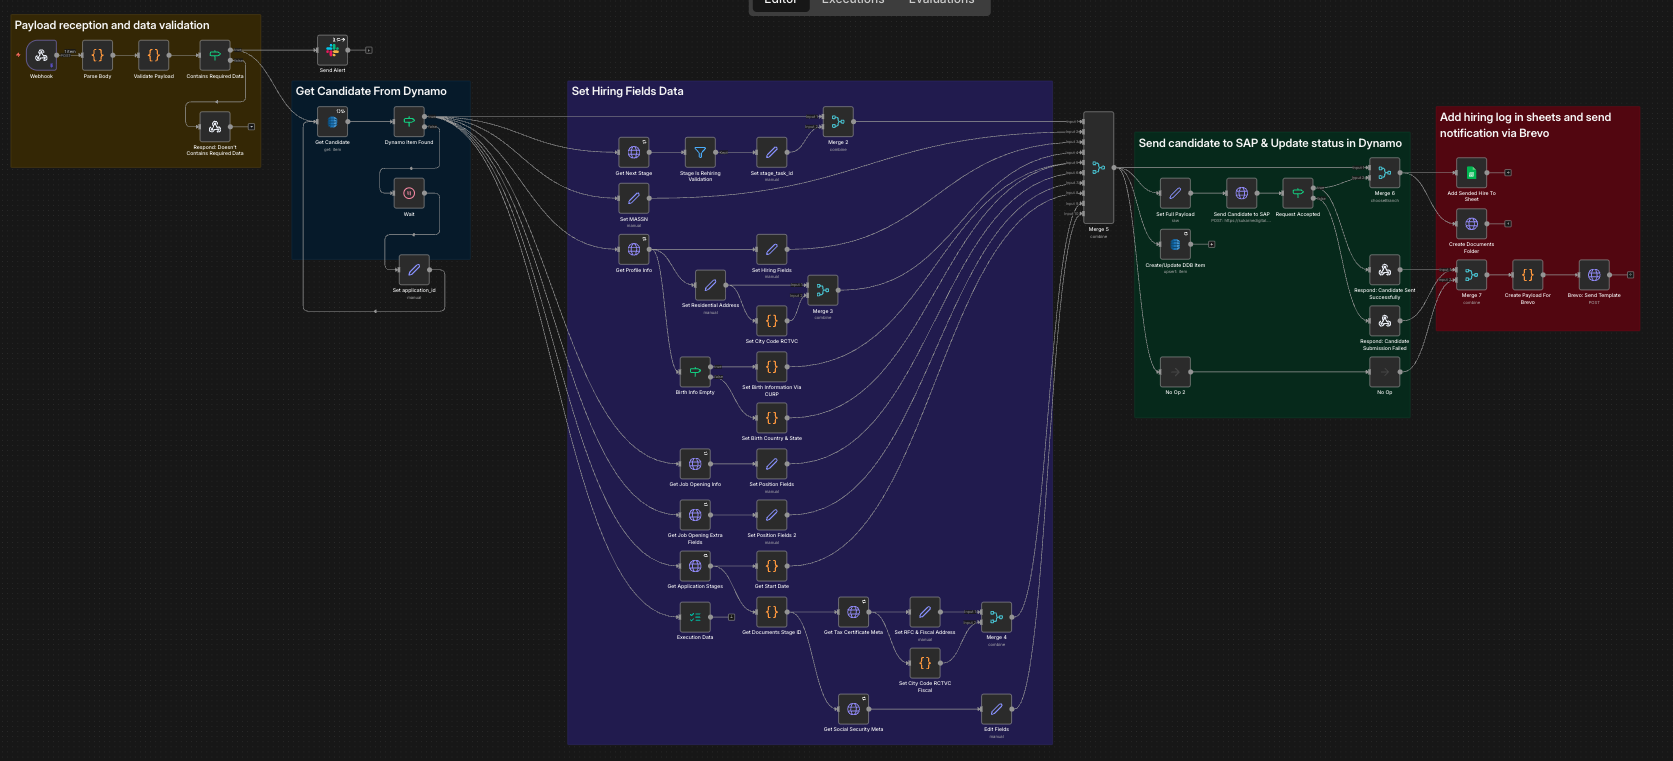
Task: Select 'Payload reception and data validation' sticky title
Action: [112, 25]
